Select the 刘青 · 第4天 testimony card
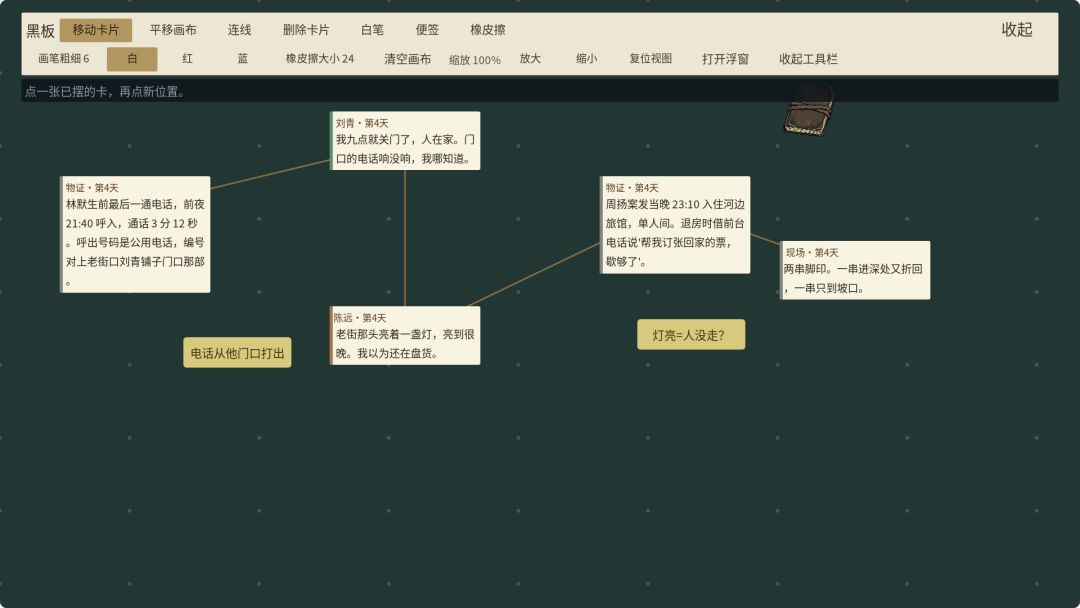 pos(405,140)
